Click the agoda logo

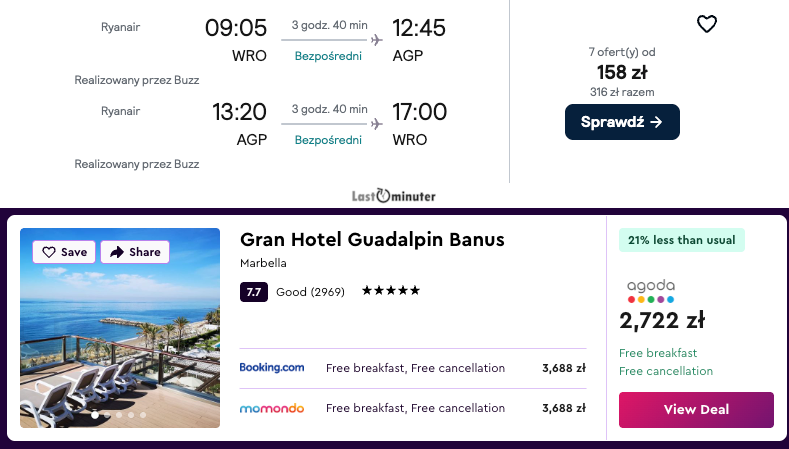651,291
